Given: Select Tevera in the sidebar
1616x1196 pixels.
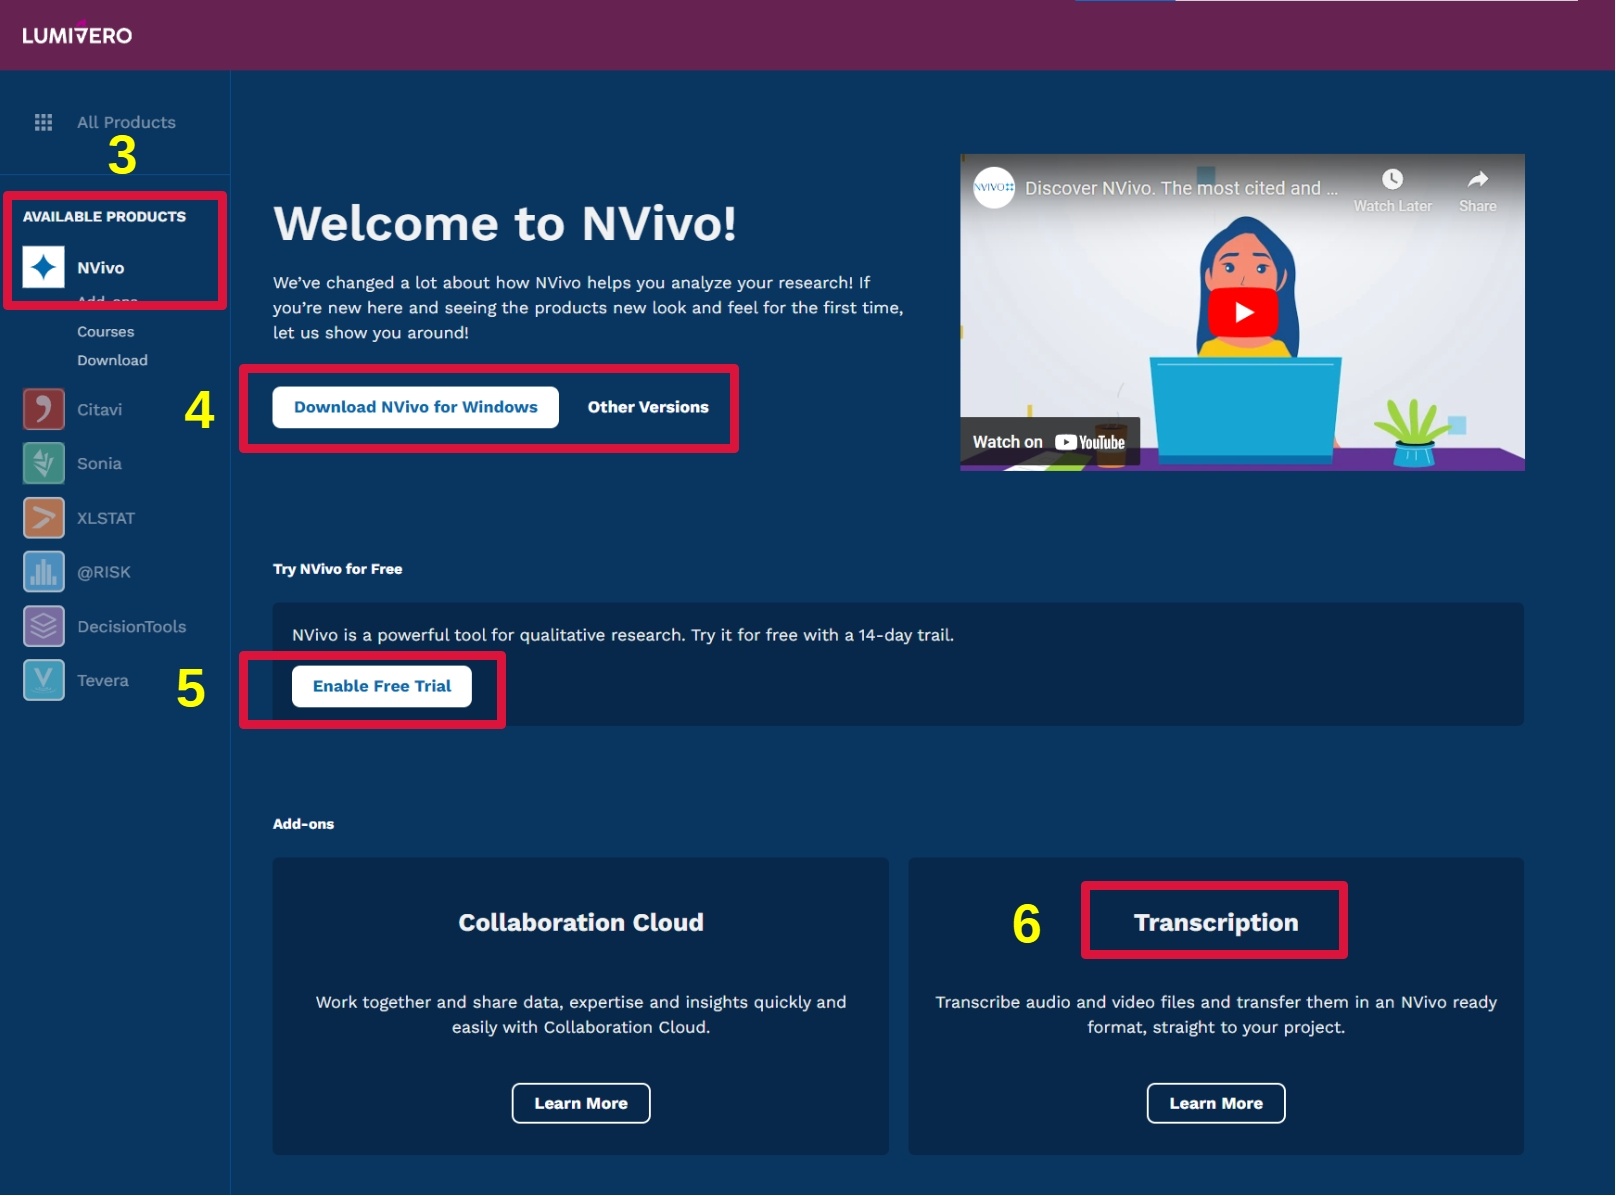Looking at the screenshot, I should pyautogui.click(x=103, y=680).
